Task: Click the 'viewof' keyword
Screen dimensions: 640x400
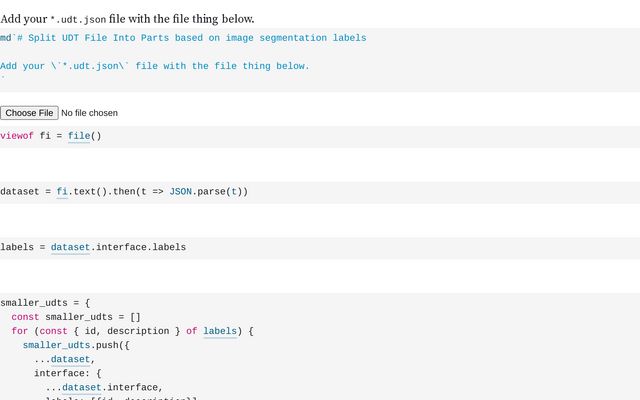Action: [17, 136]
